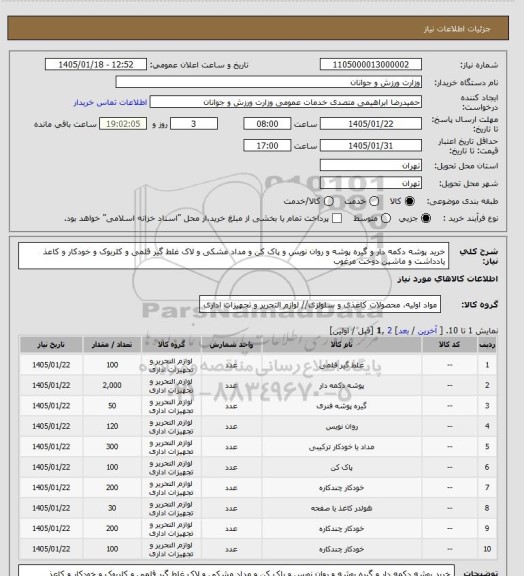Click the delivery city field تهران
Viewport: 524px width, 576px height.
tap(371, 183)
